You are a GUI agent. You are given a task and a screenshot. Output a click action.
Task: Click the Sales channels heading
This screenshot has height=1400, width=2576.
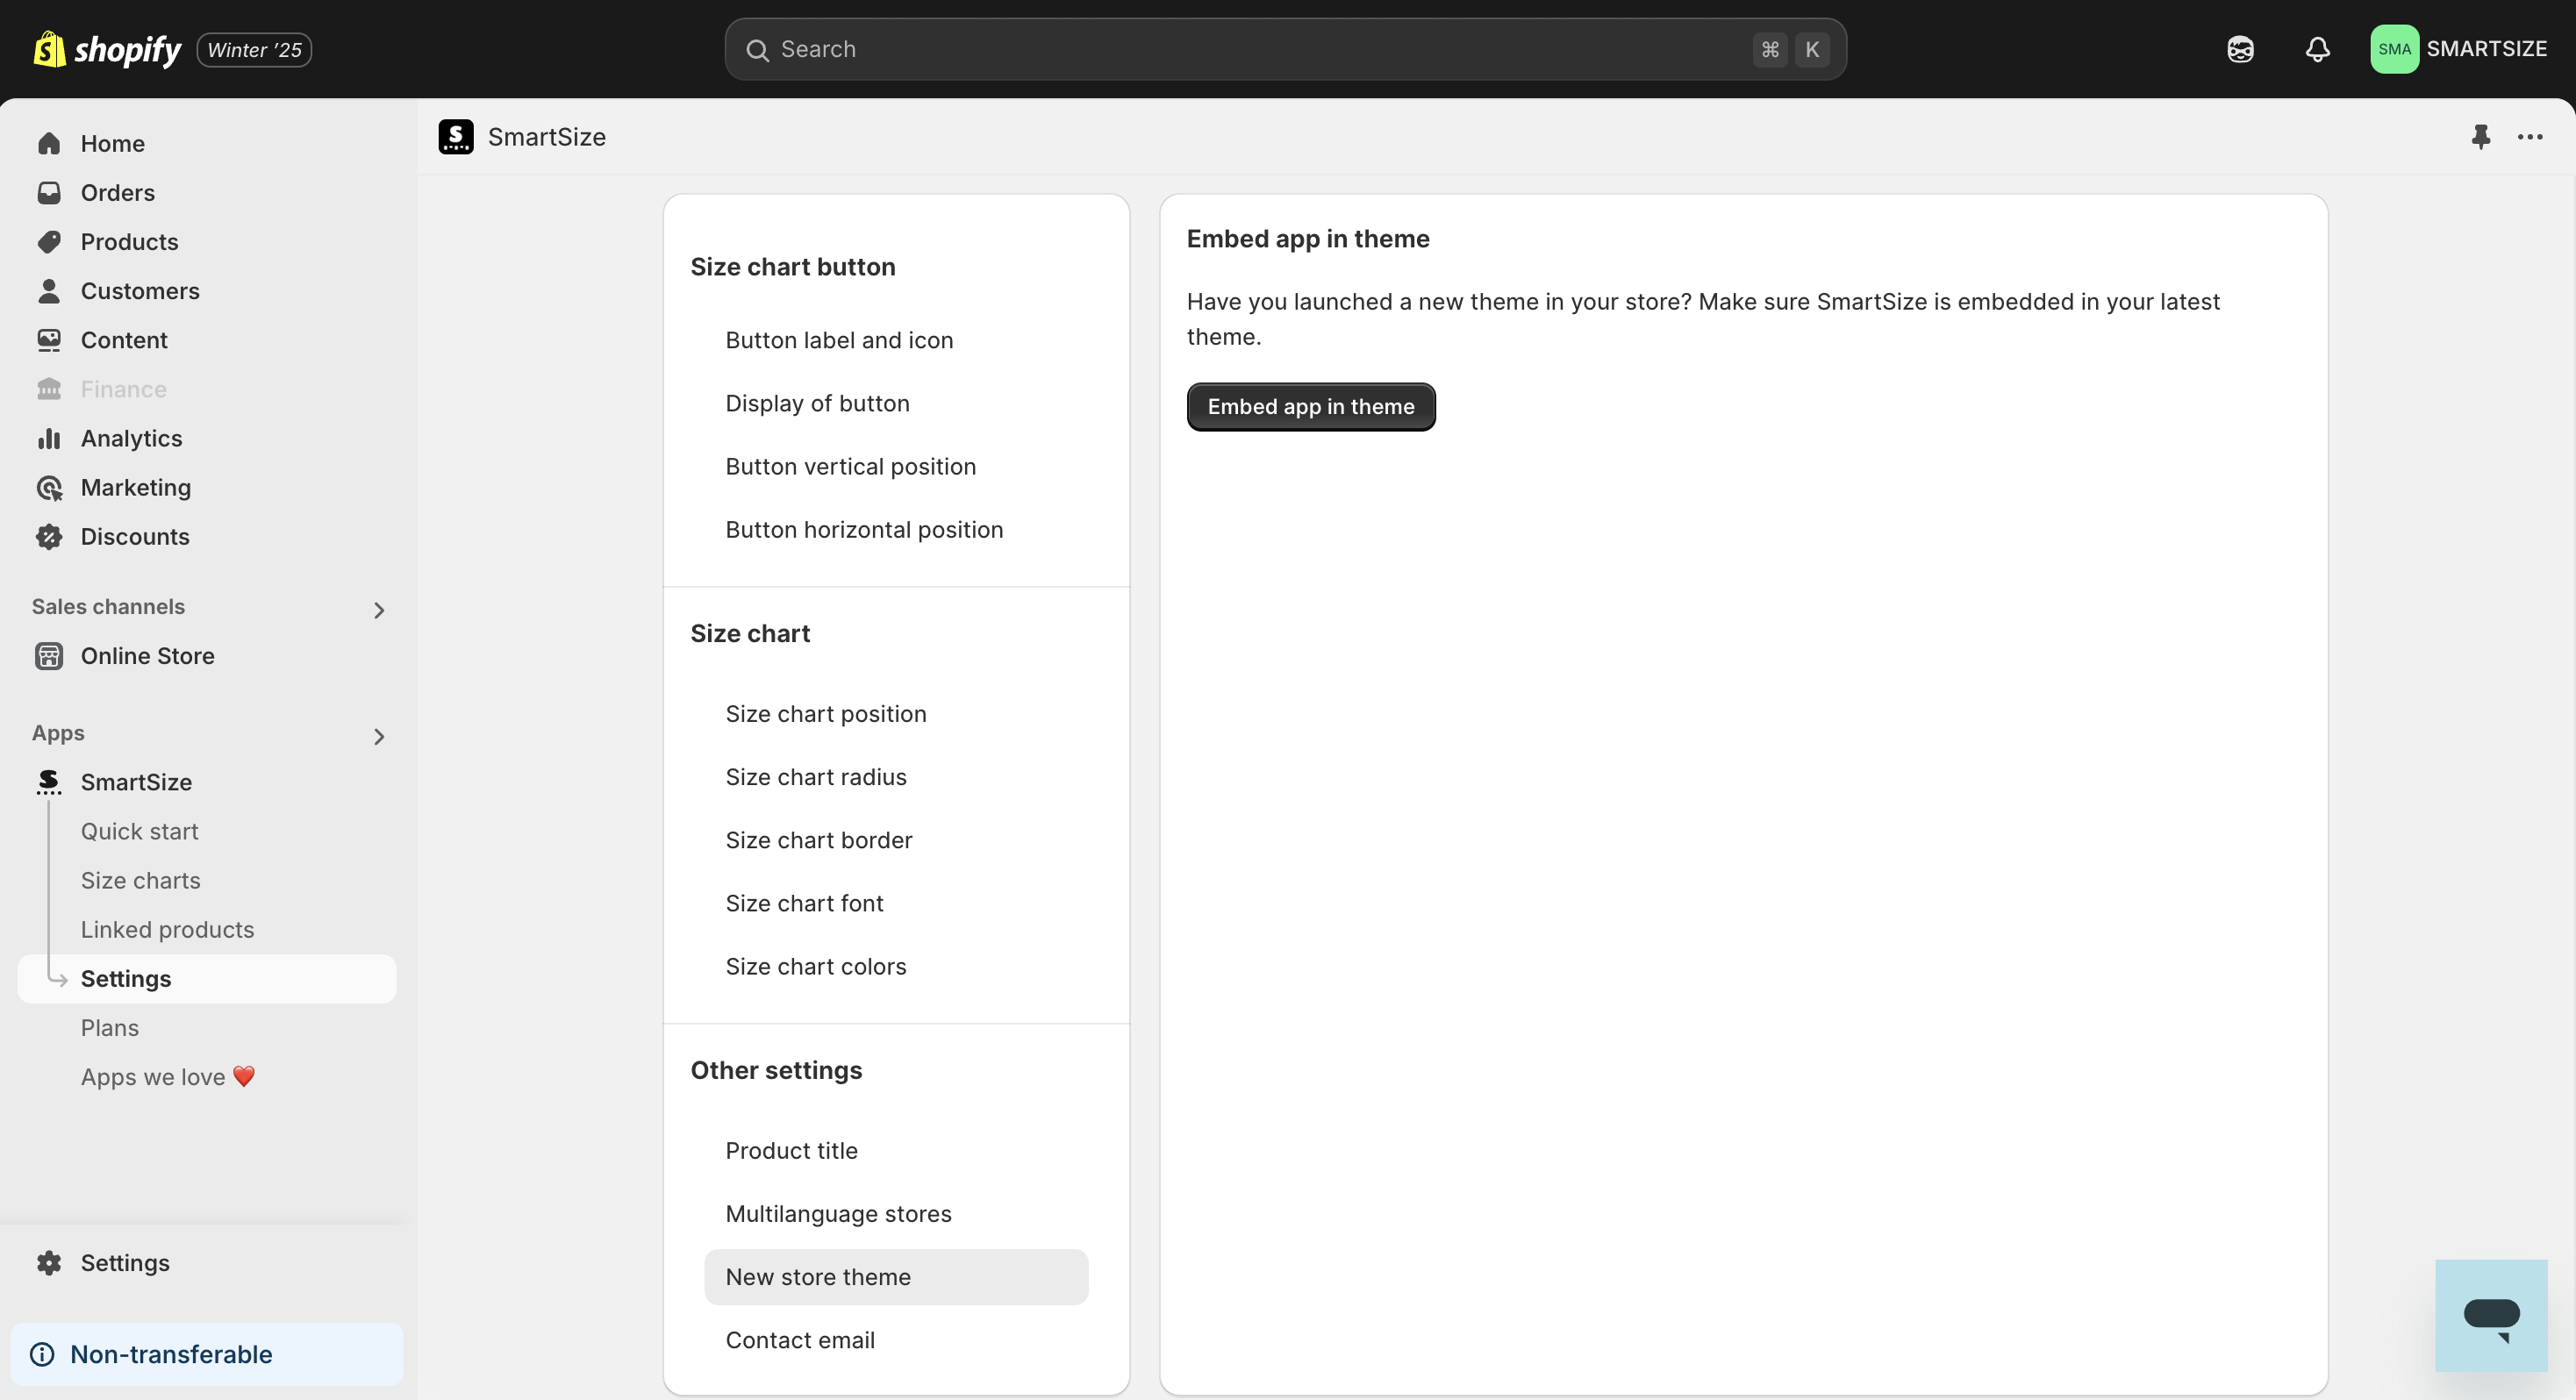(x=108, y=607)
